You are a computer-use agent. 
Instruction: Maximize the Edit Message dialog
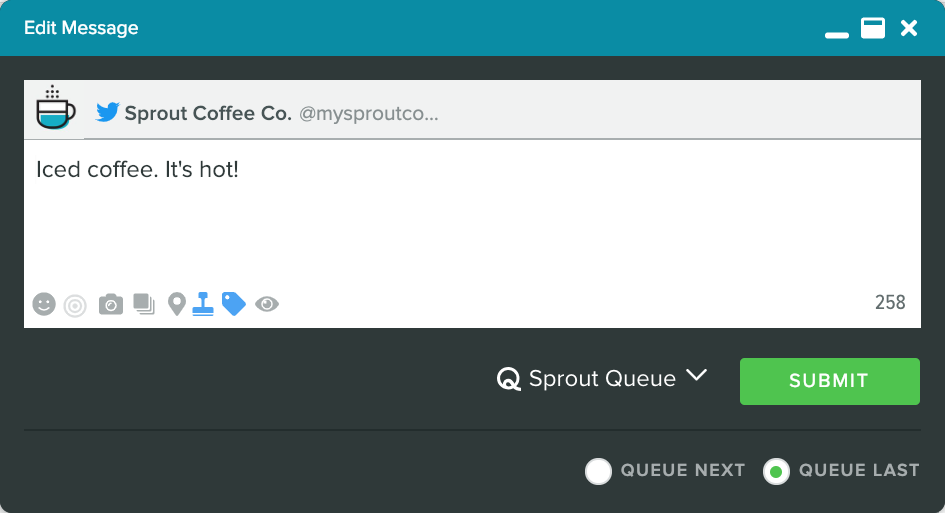873,28
